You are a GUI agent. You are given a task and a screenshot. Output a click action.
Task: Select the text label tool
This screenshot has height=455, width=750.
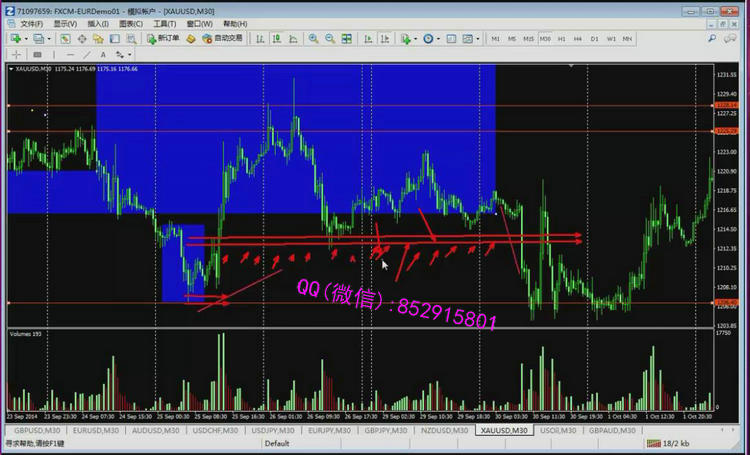click(x=103, y=54)
